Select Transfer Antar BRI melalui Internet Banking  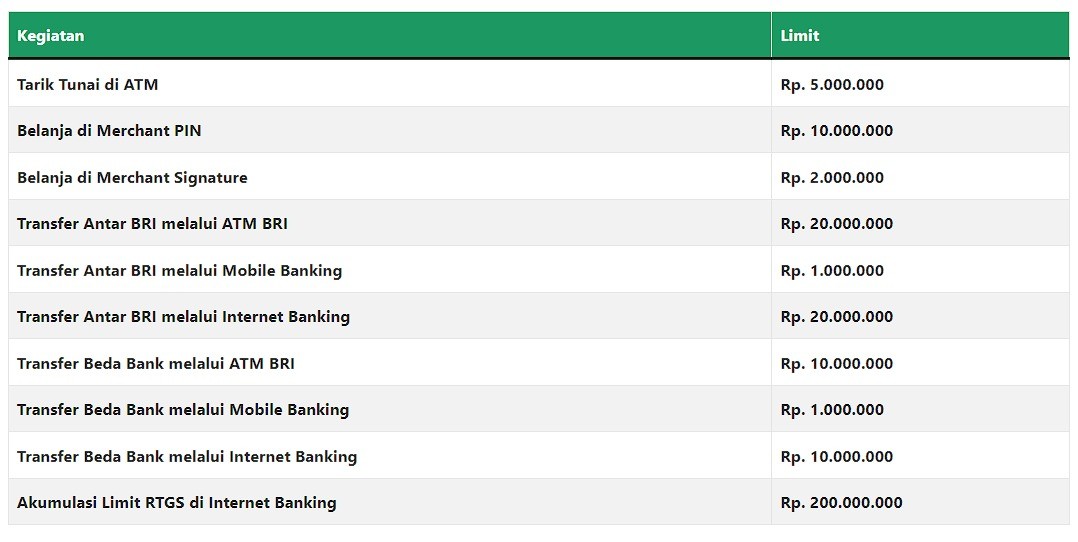click(x=184, y=316)
